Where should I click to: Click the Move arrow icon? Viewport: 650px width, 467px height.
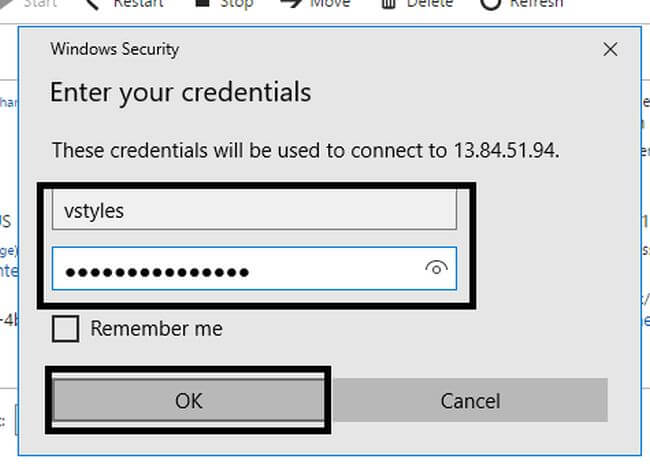(291, 4)
